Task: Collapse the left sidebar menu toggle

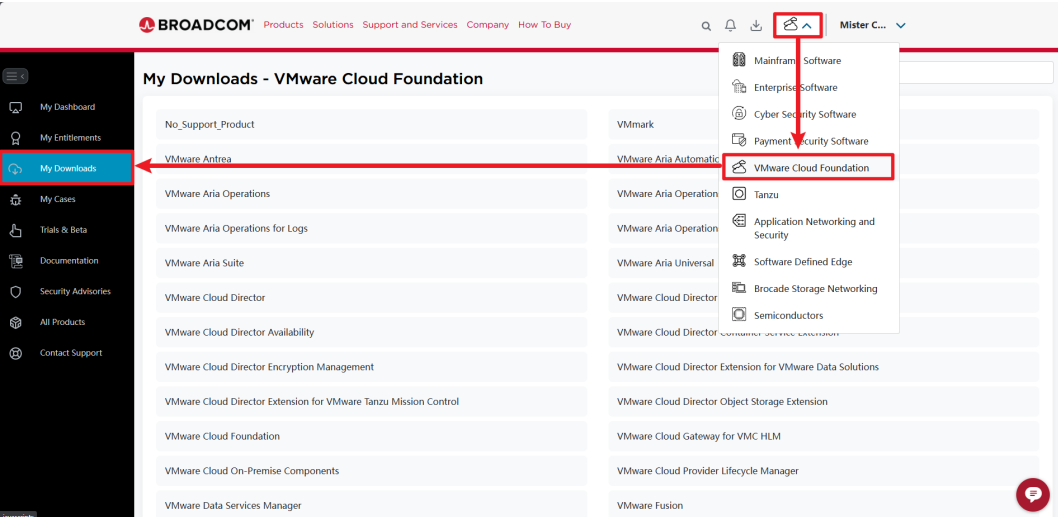Action: [15, 76]
